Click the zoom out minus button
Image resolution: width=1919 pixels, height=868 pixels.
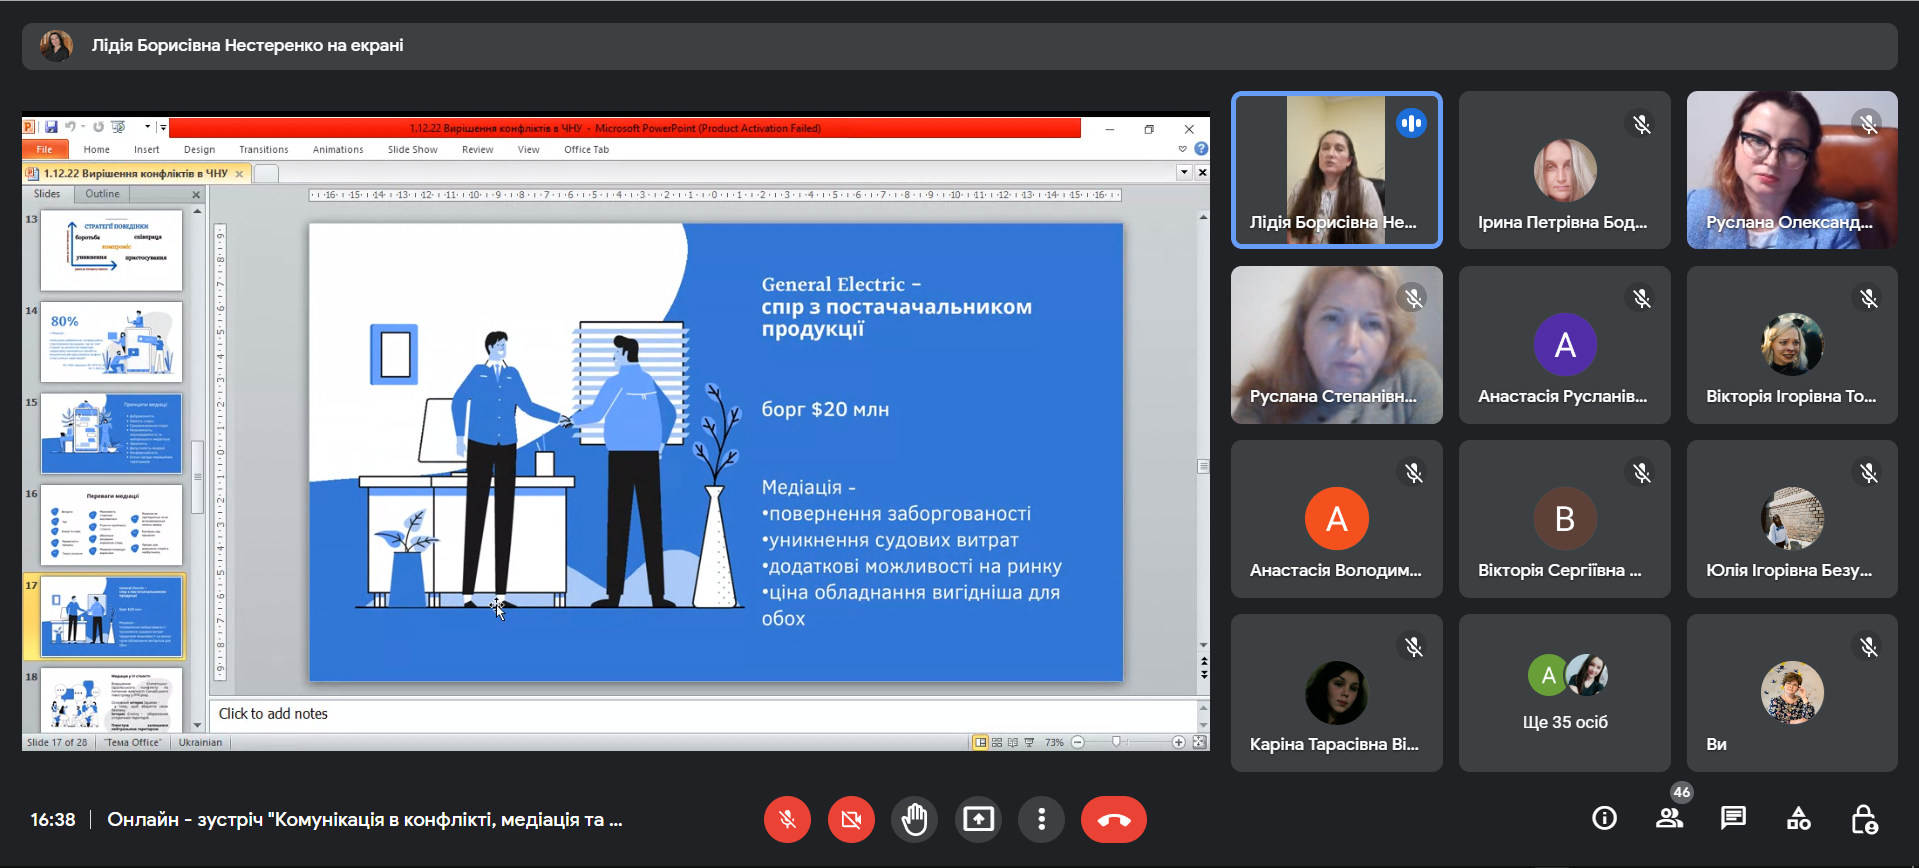coord(1078,742)
